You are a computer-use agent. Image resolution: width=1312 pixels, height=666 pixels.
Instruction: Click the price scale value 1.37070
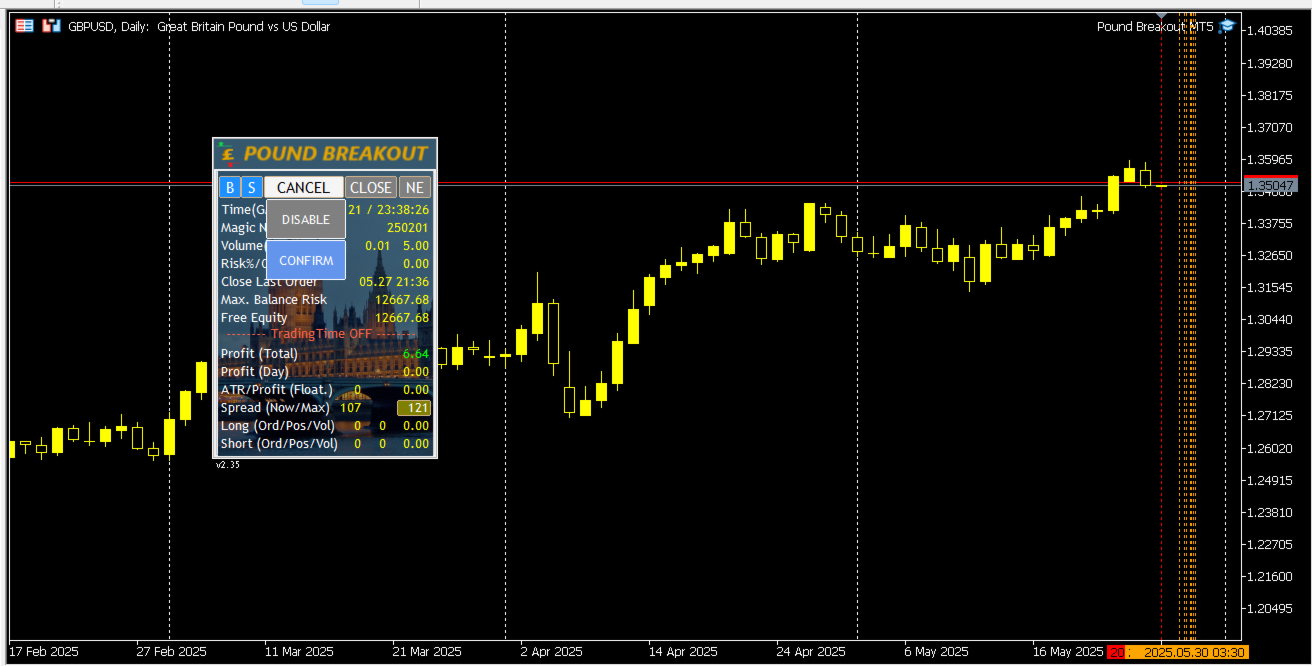(x=1270, y=127)
